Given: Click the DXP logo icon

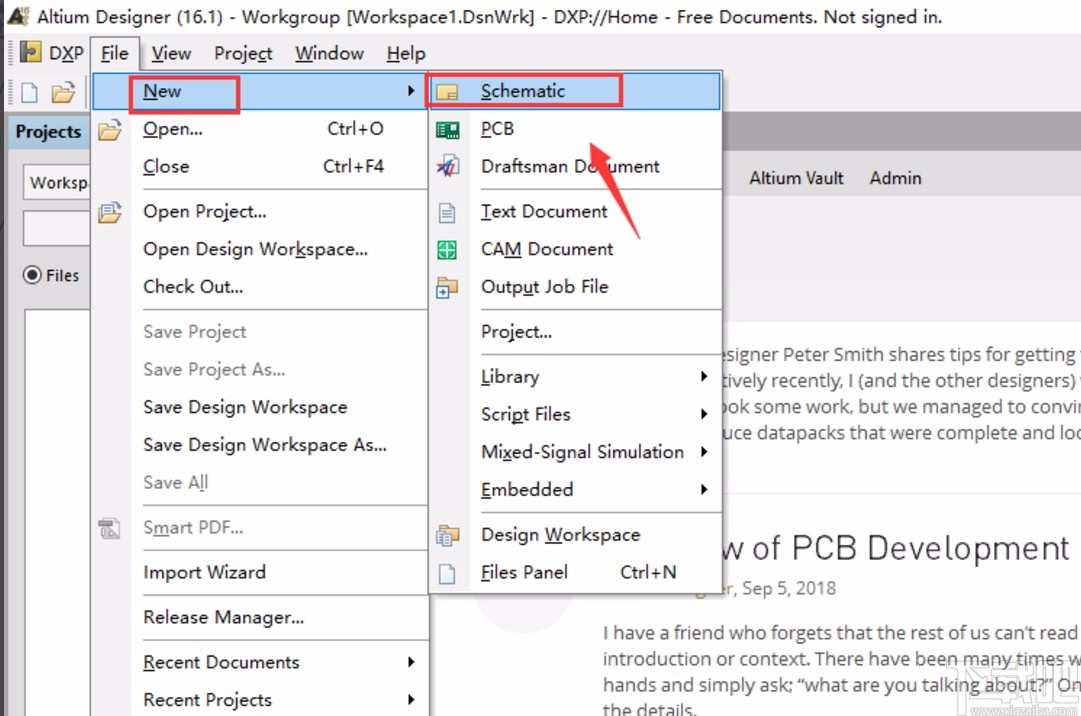Looking at the screenshot, I should (x=30, y=52).
